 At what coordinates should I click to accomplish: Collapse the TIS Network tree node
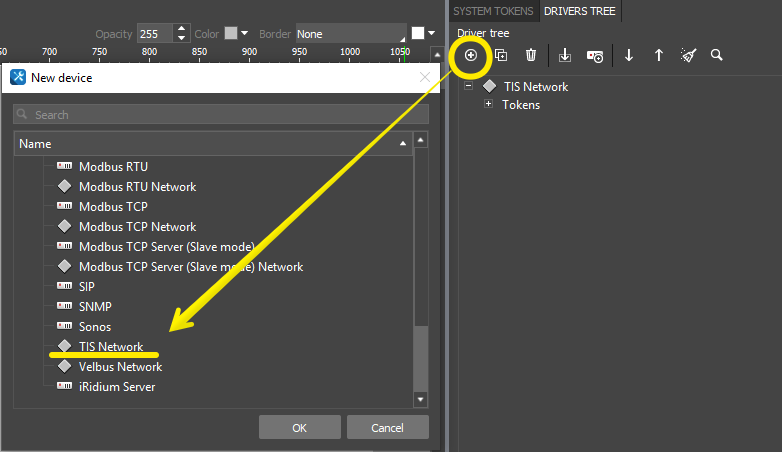[469, 86]
